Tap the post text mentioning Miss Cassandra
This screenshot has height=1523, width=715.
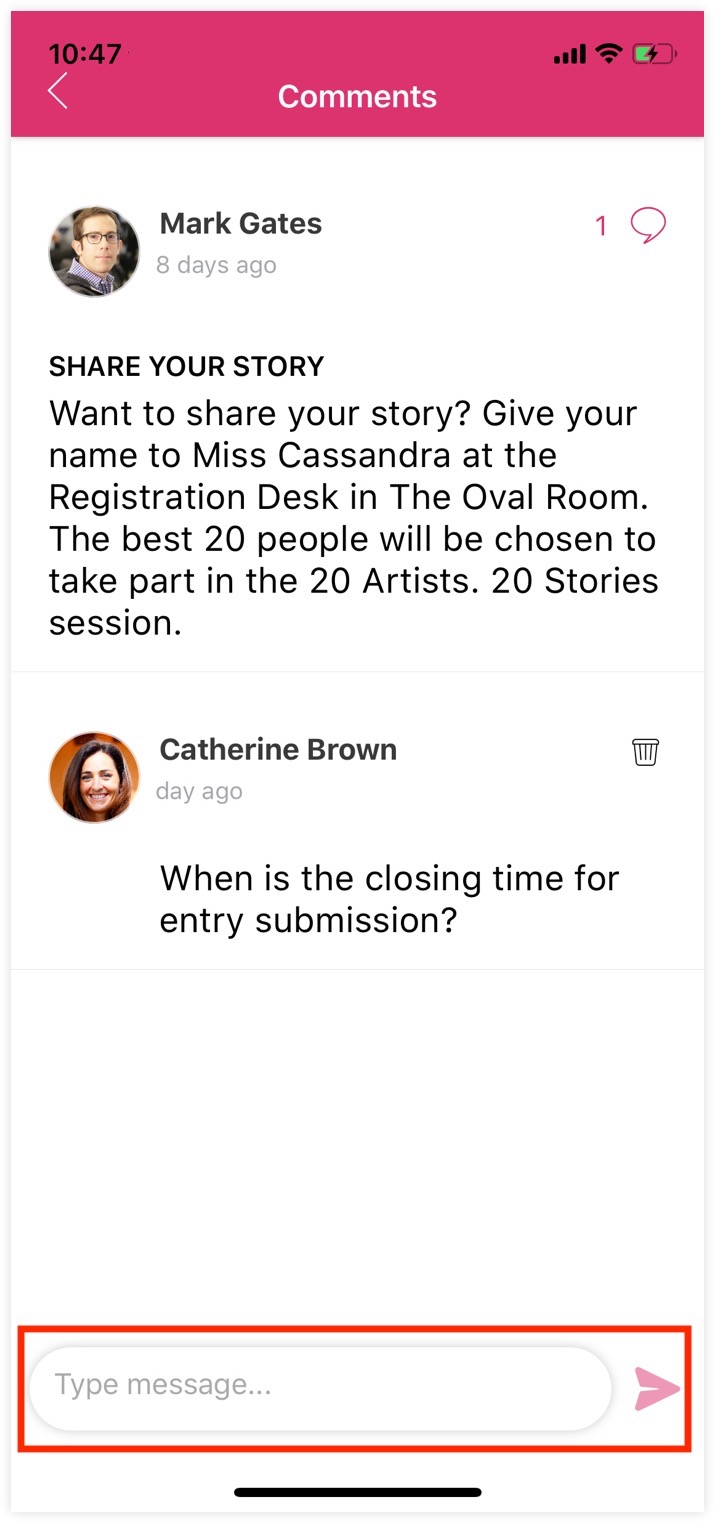[x=354, y=517]
